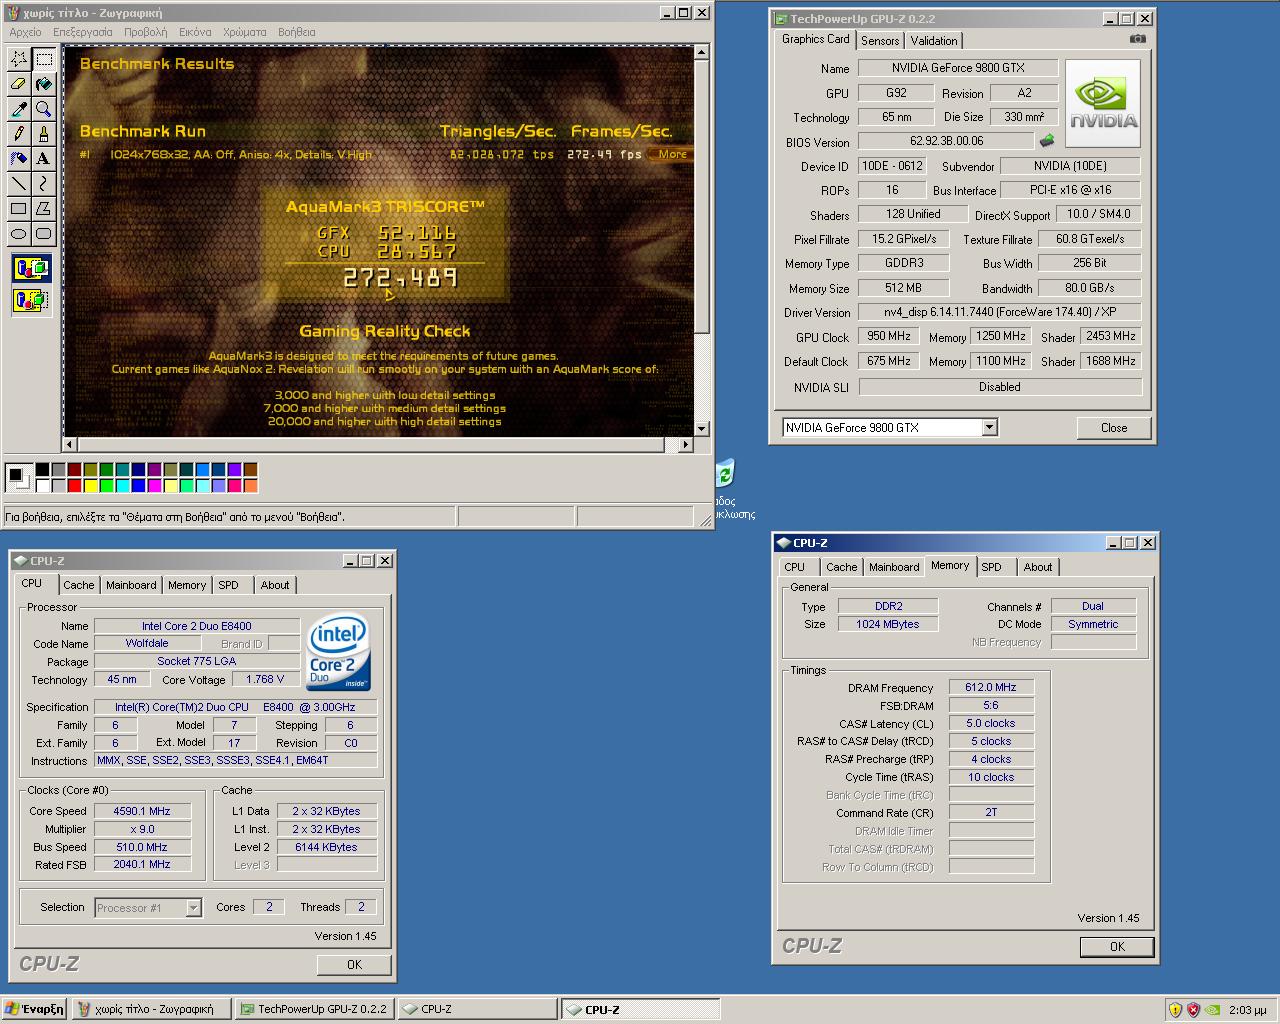Click the DRAM Frequency value 612.0 MHz

pyautogui.click(x=991, y=688)
